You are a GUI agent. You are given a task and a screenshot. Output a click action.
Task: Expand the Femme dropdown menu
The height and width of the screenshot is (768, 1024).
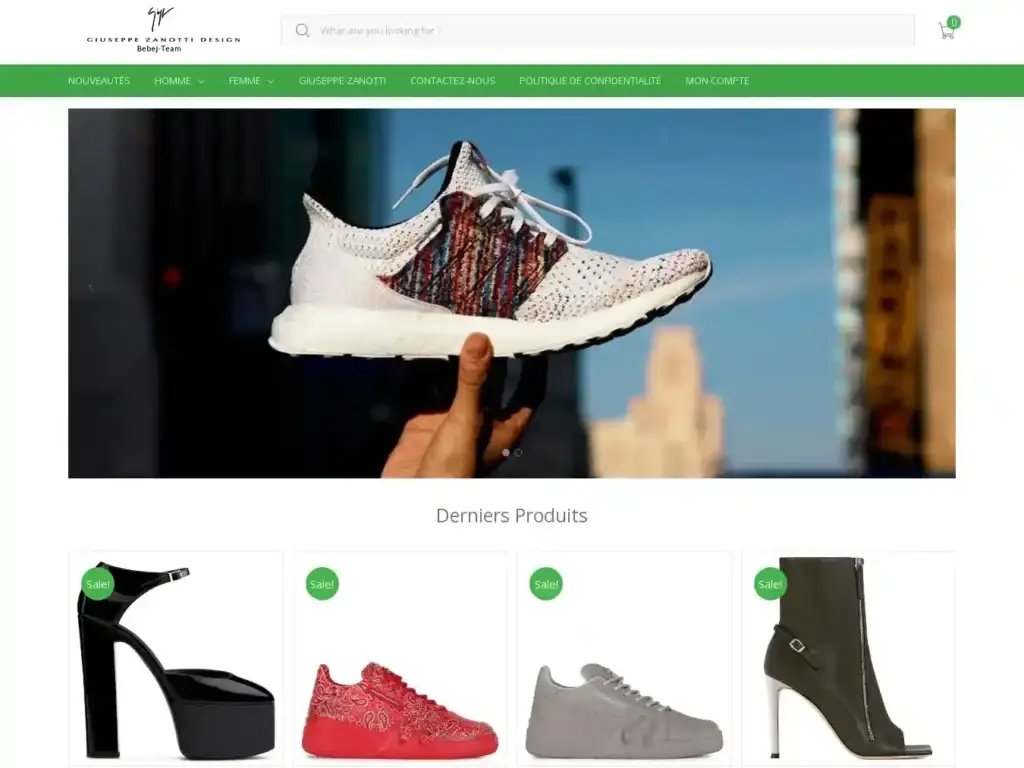click(x=251, y=81)
